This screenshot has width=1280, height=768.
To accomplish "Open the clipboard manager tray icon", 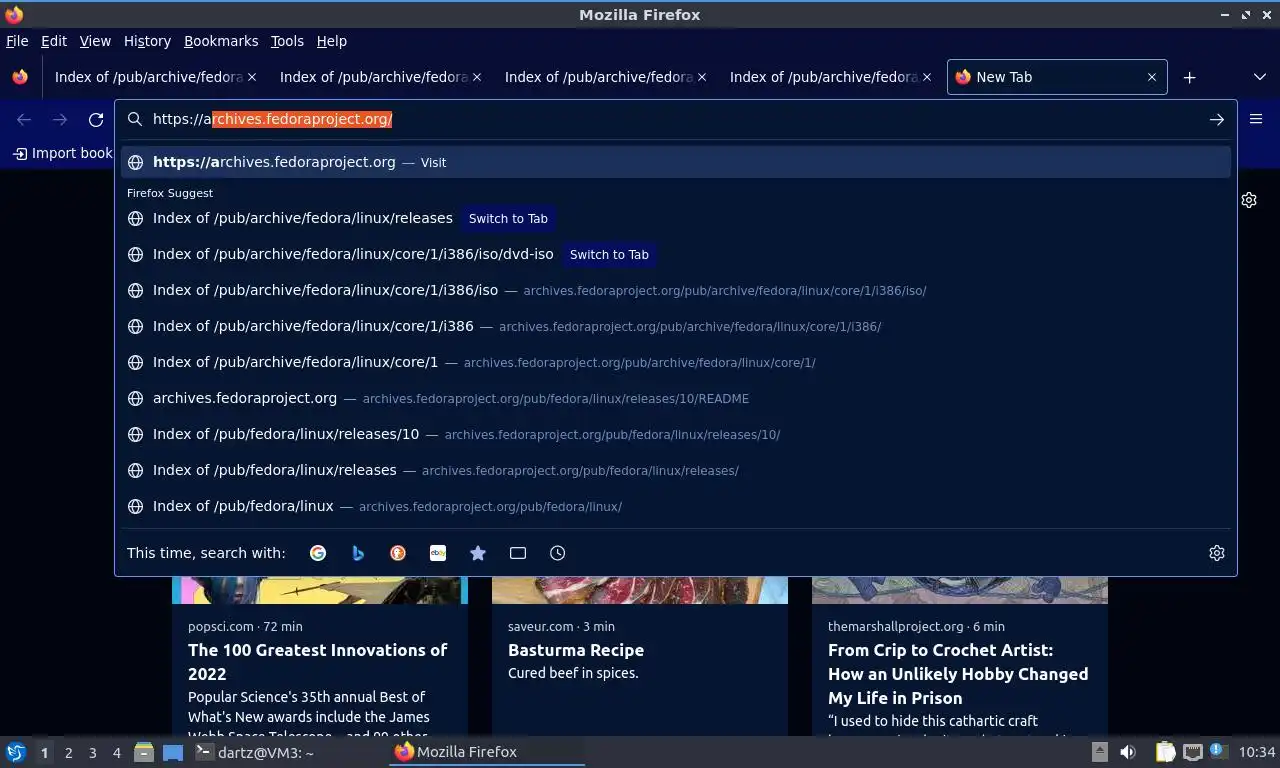I will click(1165, 752).
